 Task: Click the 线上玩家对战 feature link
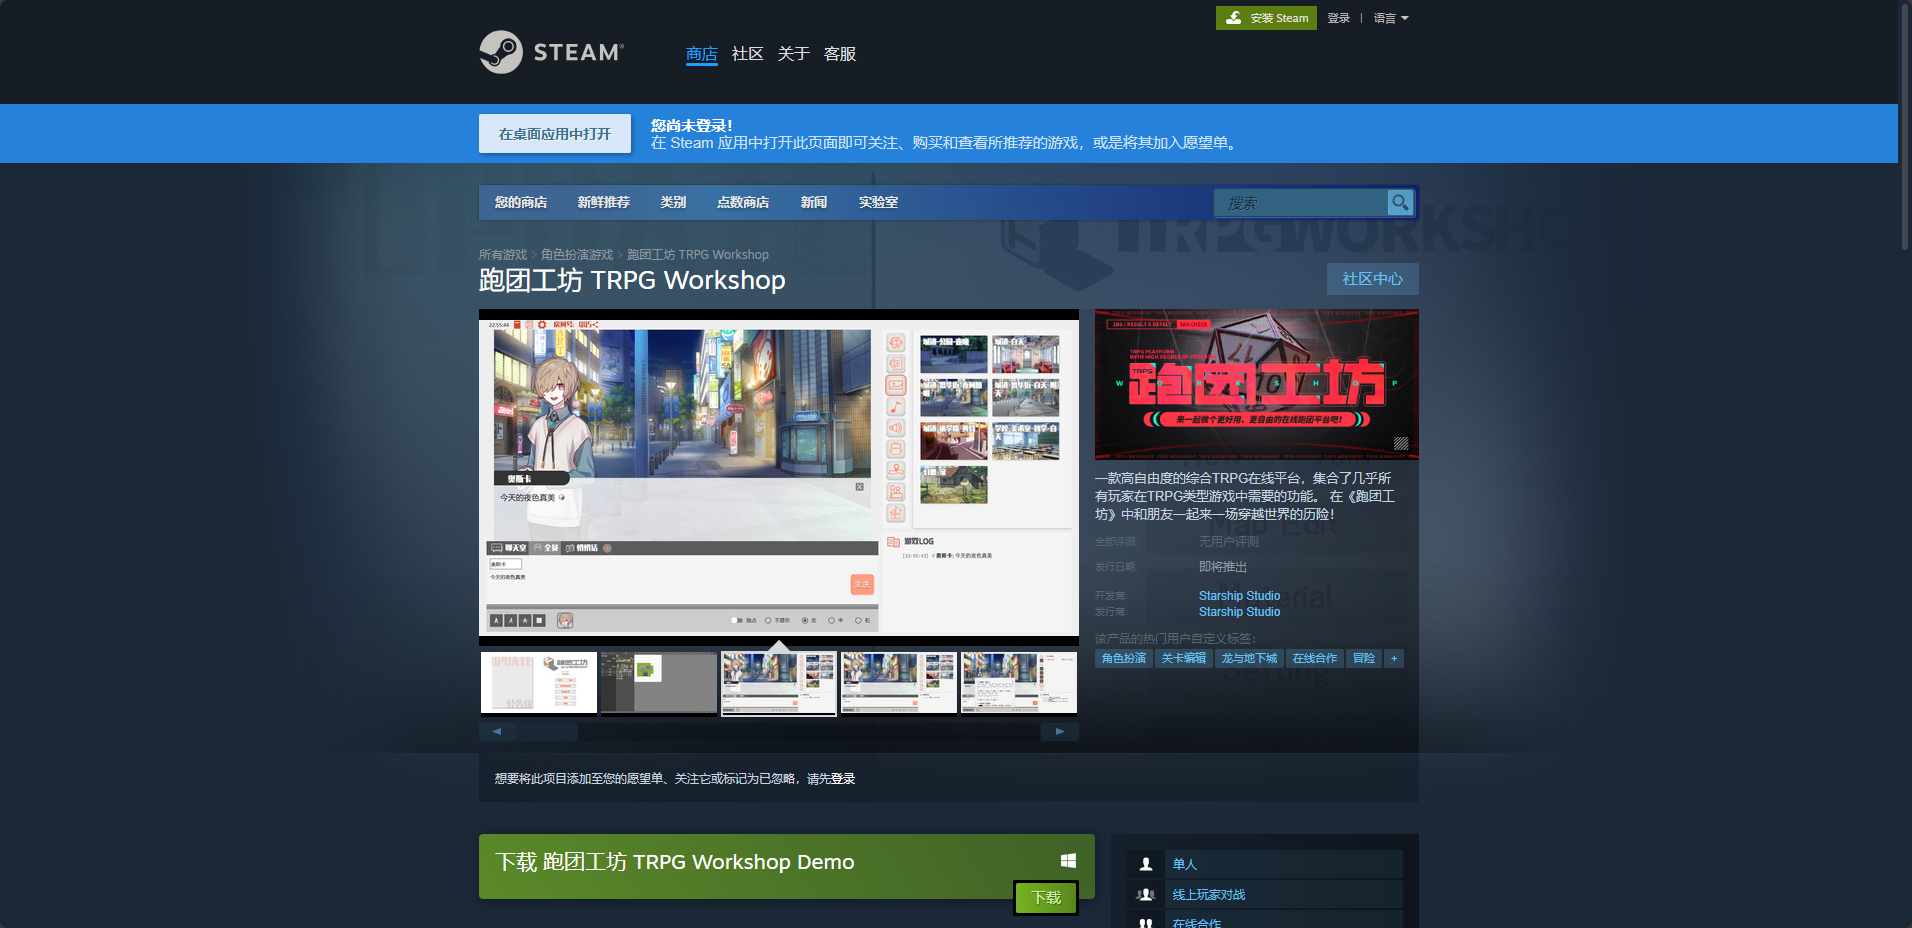tap(1209, 895)
